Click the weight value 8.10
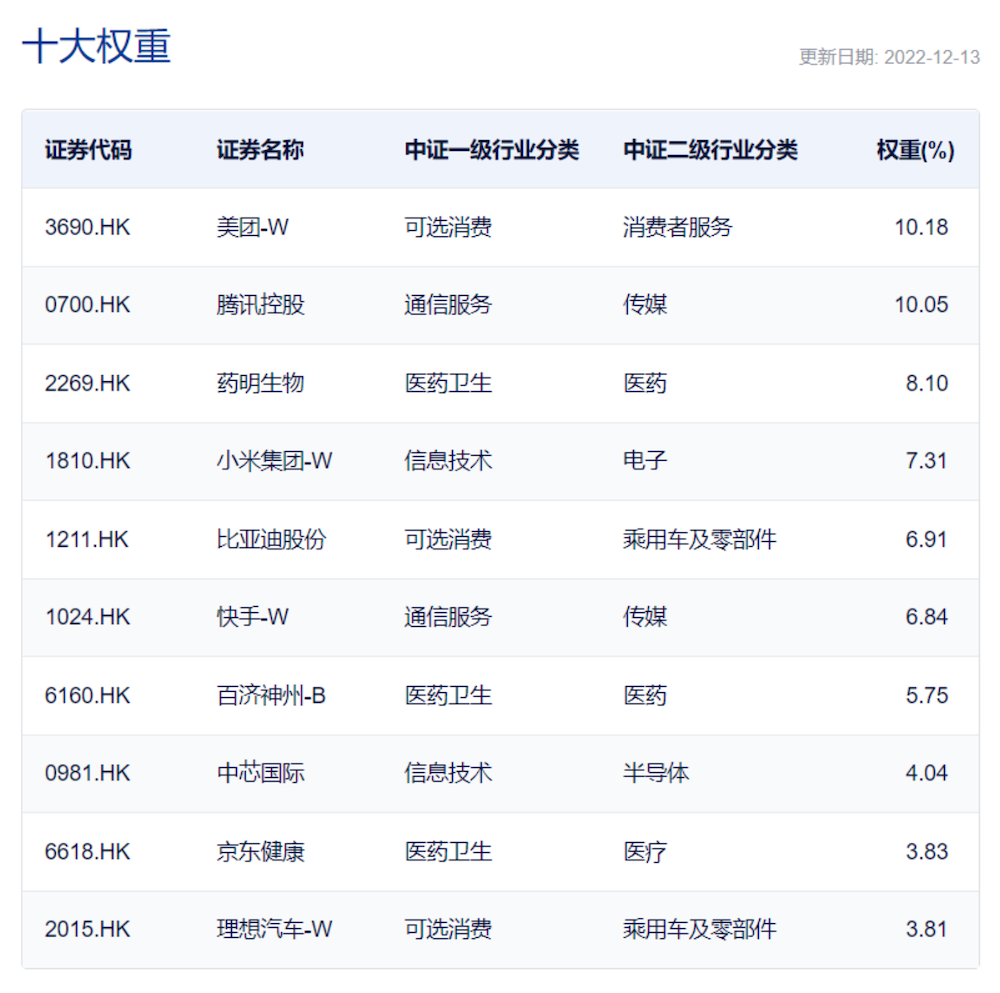 [x=927, y=383]
